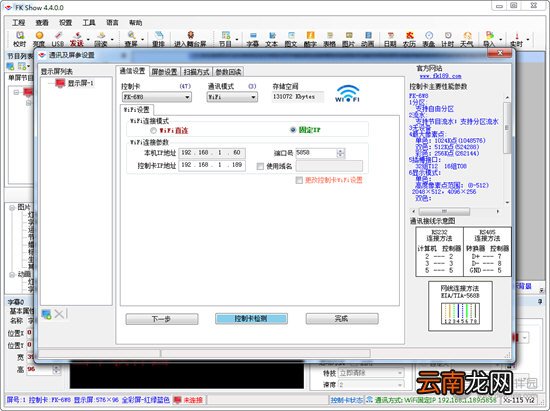
Task: Click the 重排 rearrange toolbar icon
Action: 159,39
